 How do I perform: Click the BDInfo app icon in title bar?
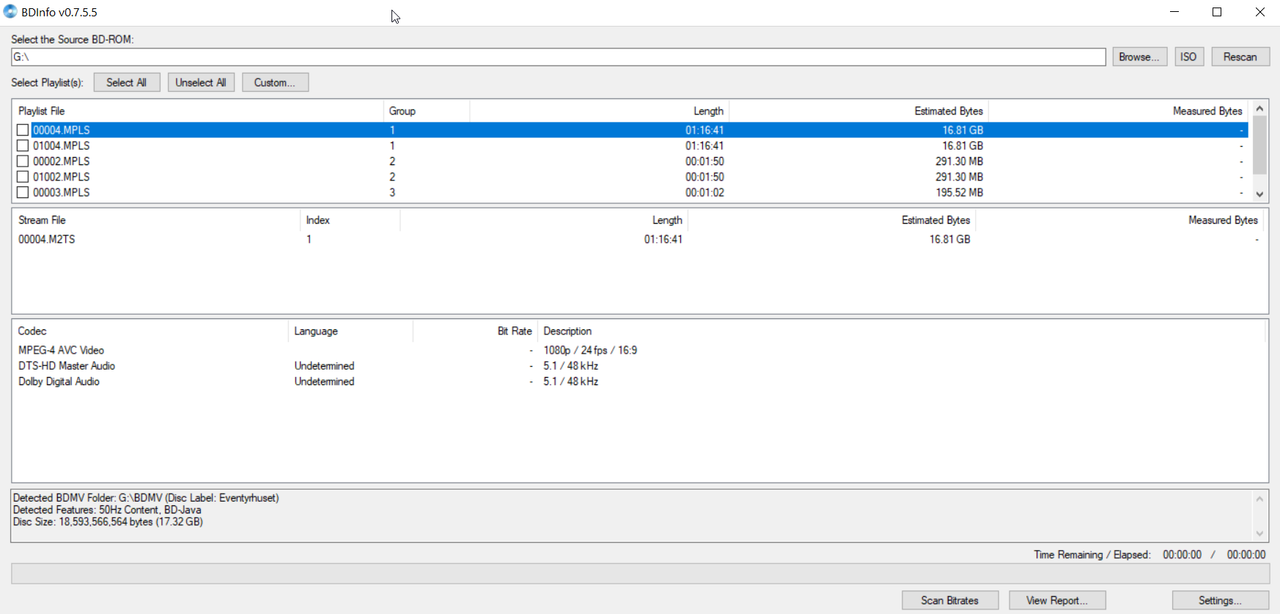click(x=10, y=12)
